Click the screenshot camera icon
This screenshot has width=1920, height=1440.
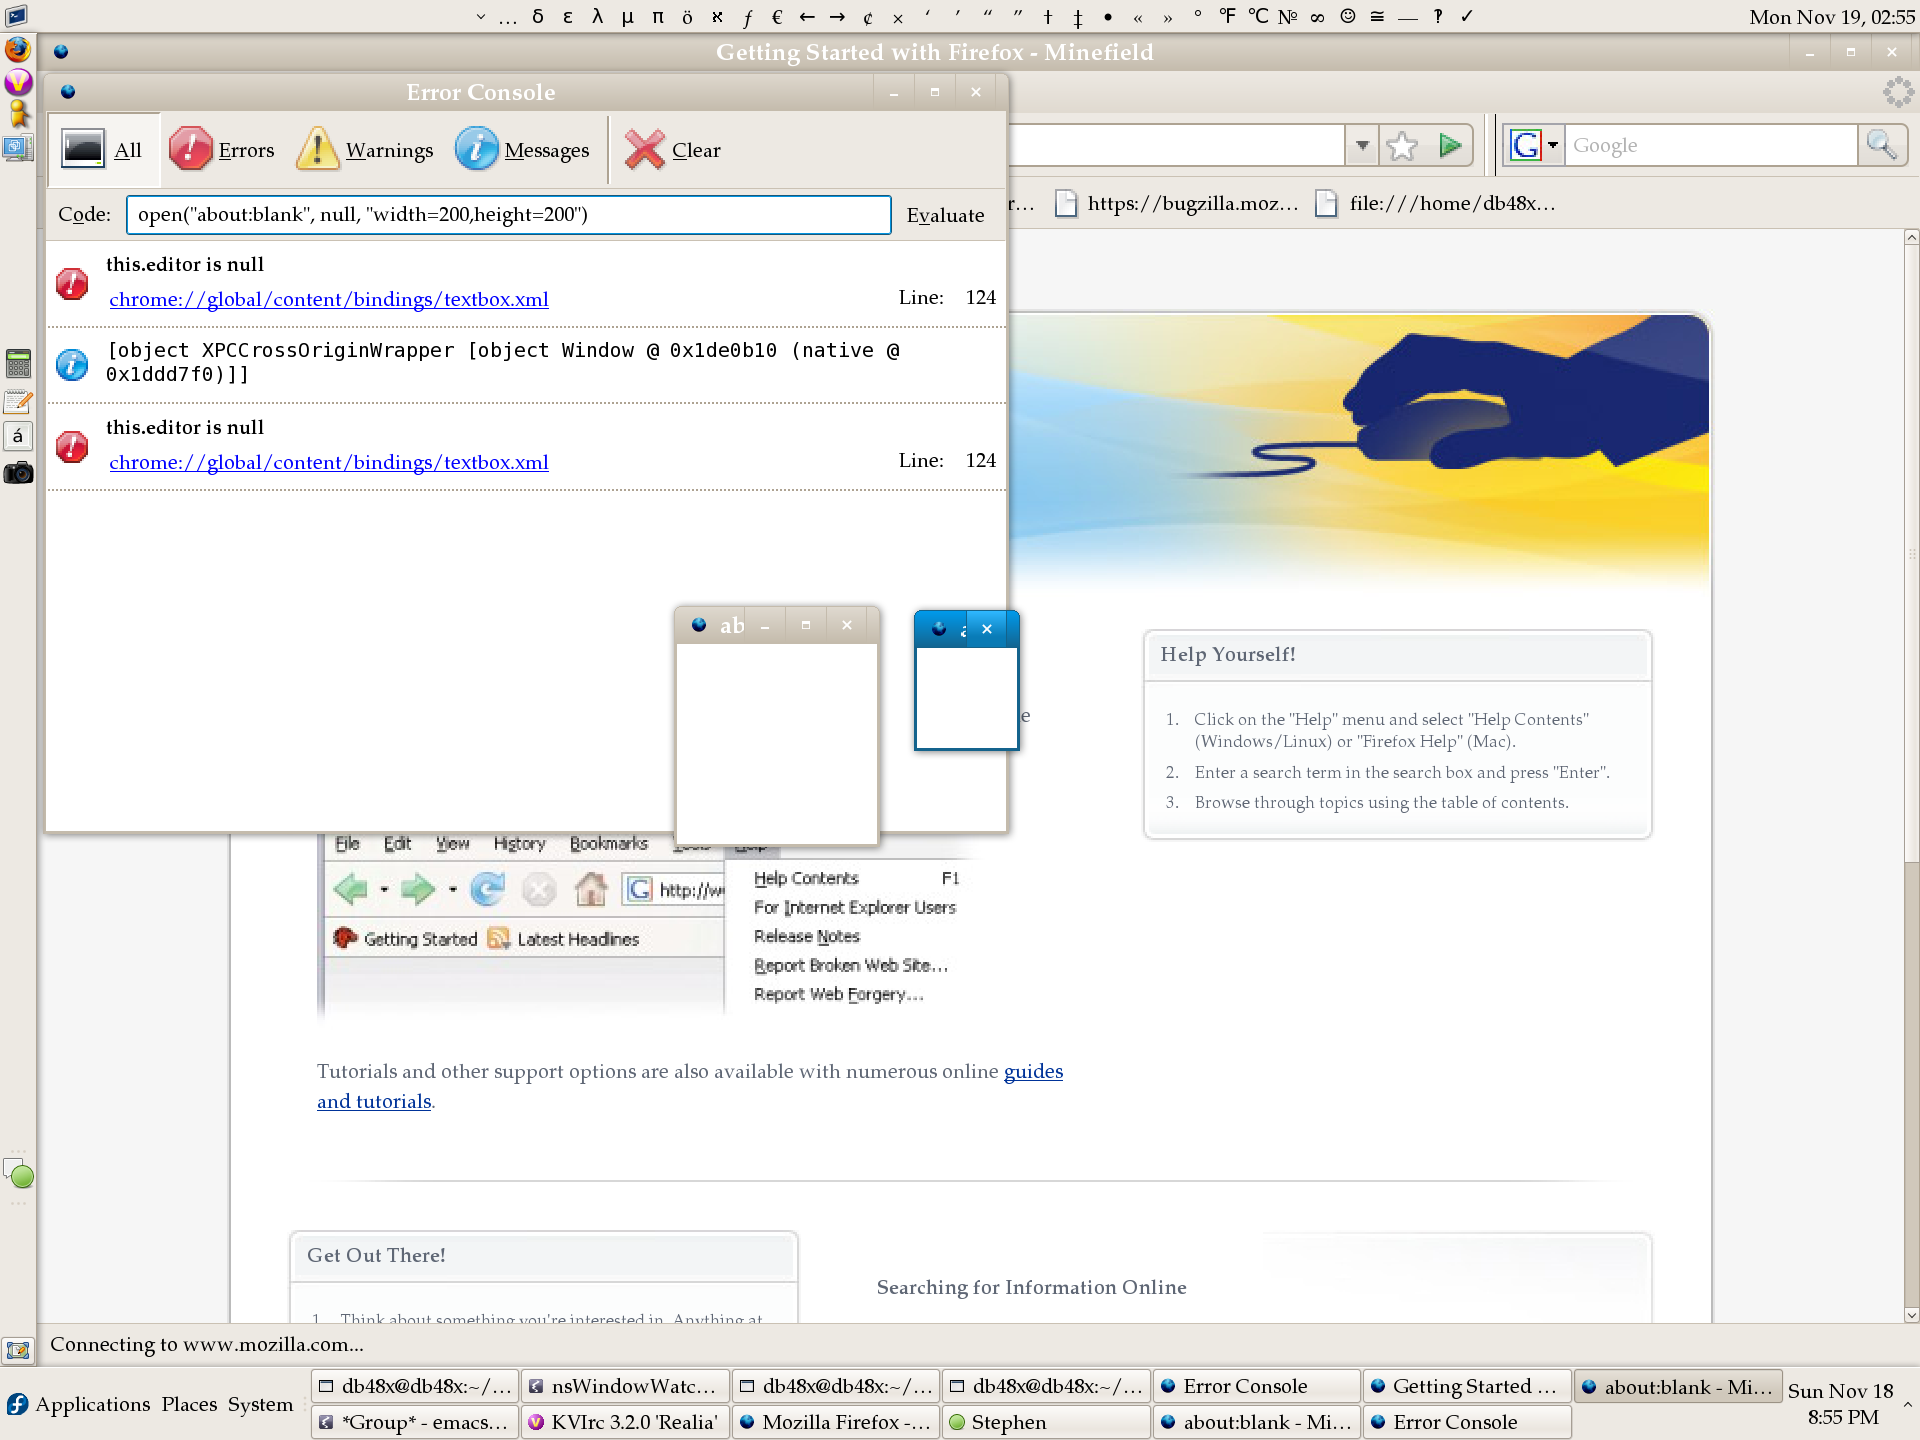(x=18, y=472)
